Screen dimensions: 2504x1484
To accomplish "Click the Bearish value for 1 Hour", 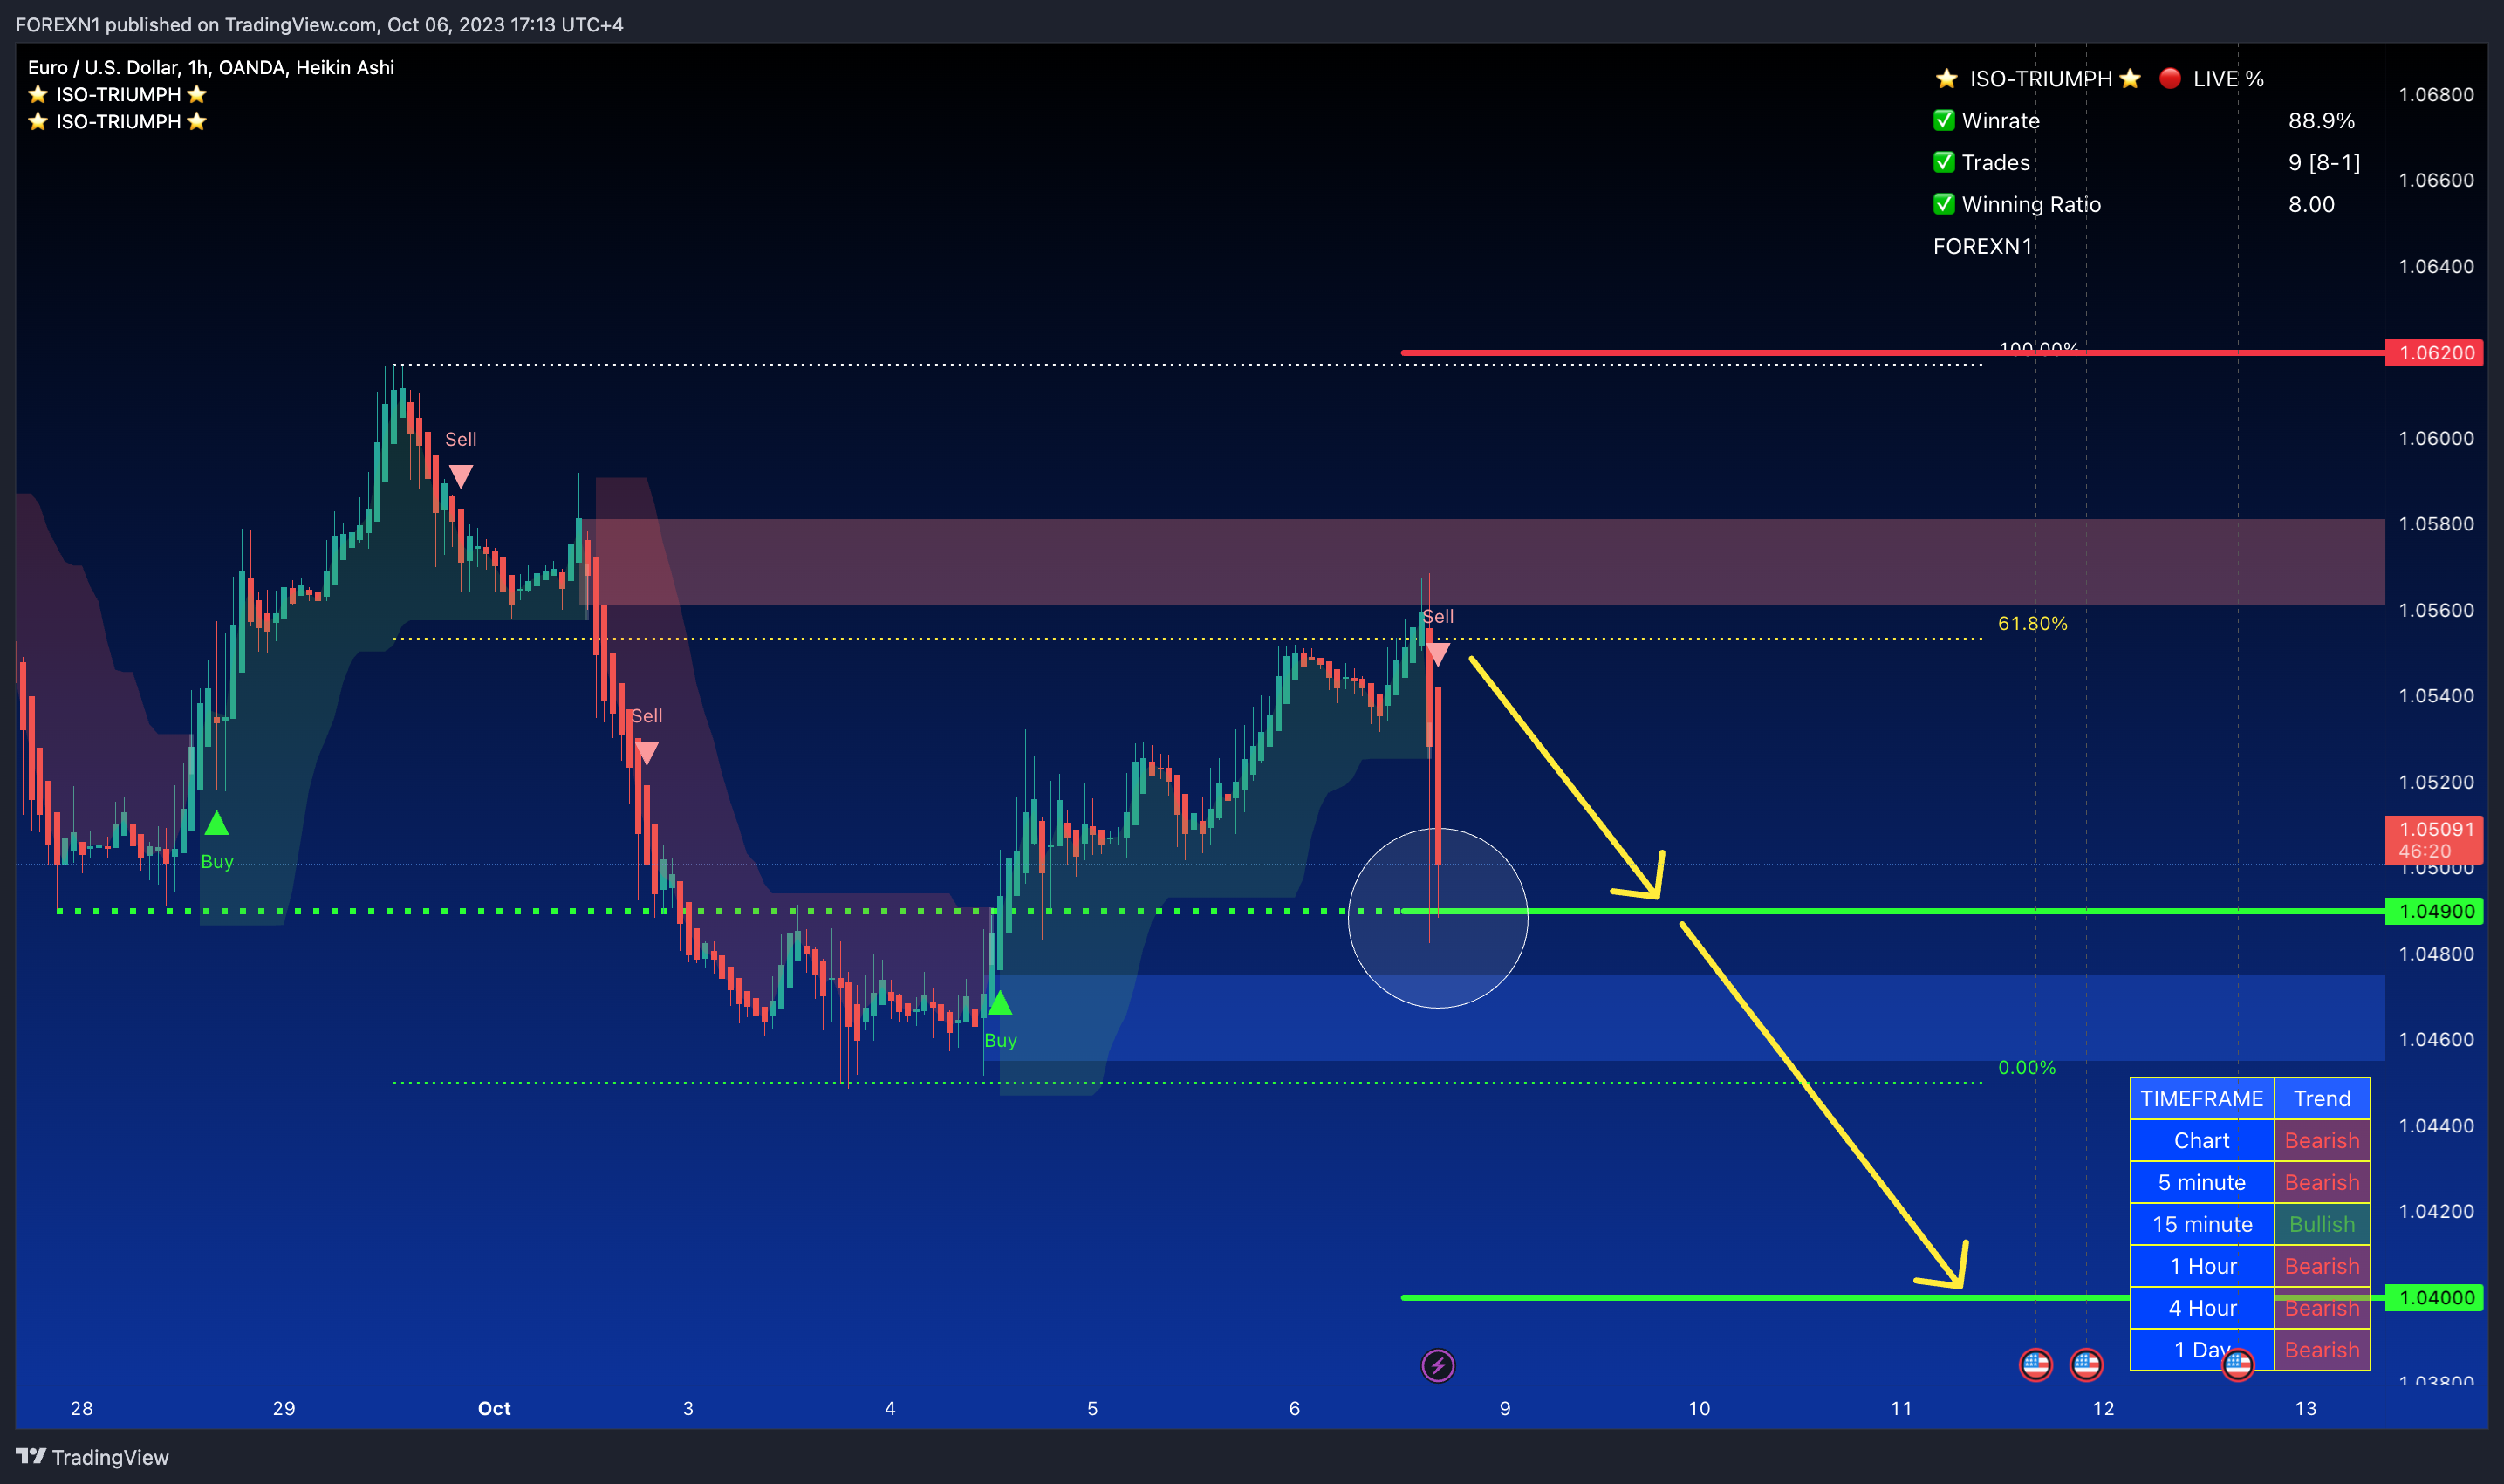I will coord(2321,1266).
